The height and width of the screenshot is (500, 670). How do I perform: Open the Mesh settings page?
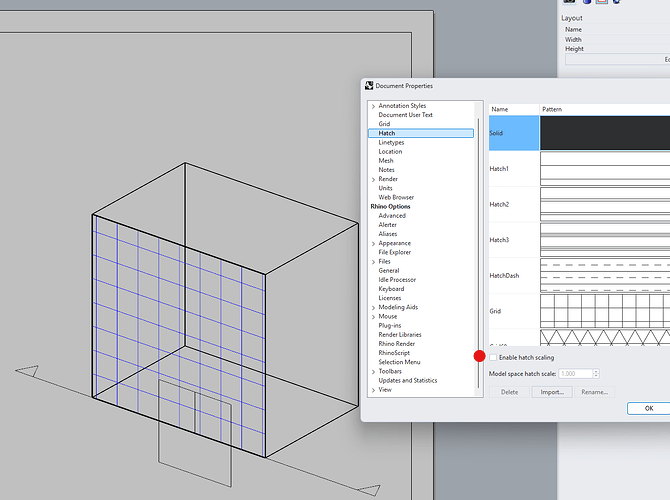[385, 161]
